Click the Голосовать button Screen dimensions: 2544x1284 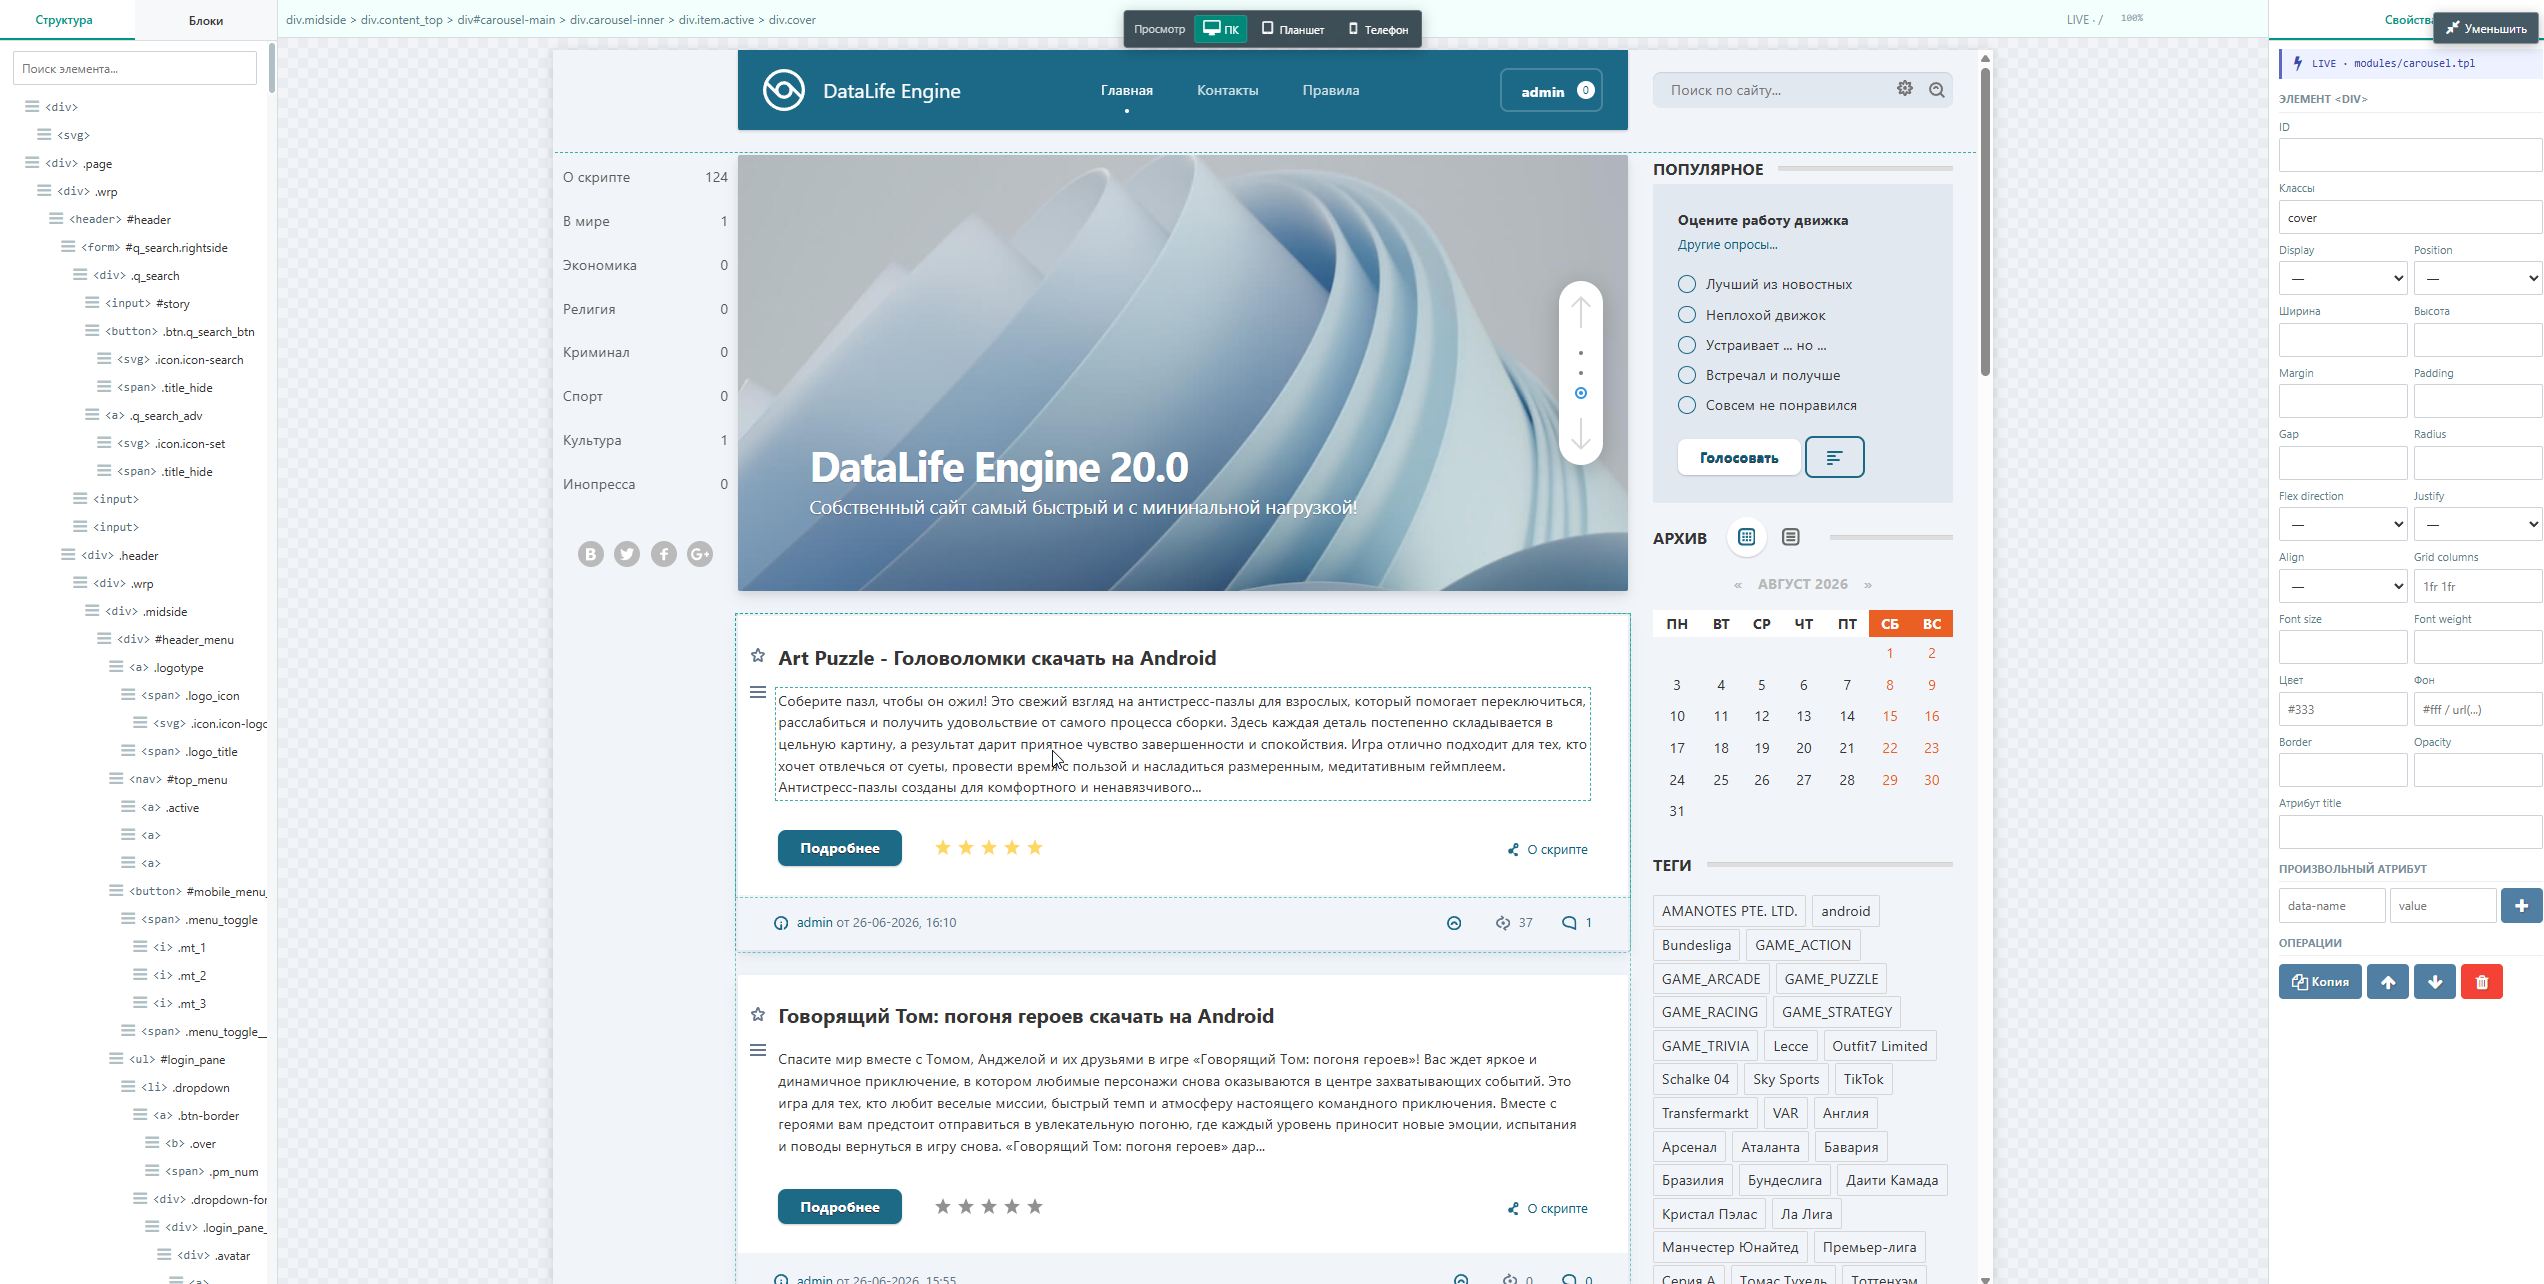1739,457
